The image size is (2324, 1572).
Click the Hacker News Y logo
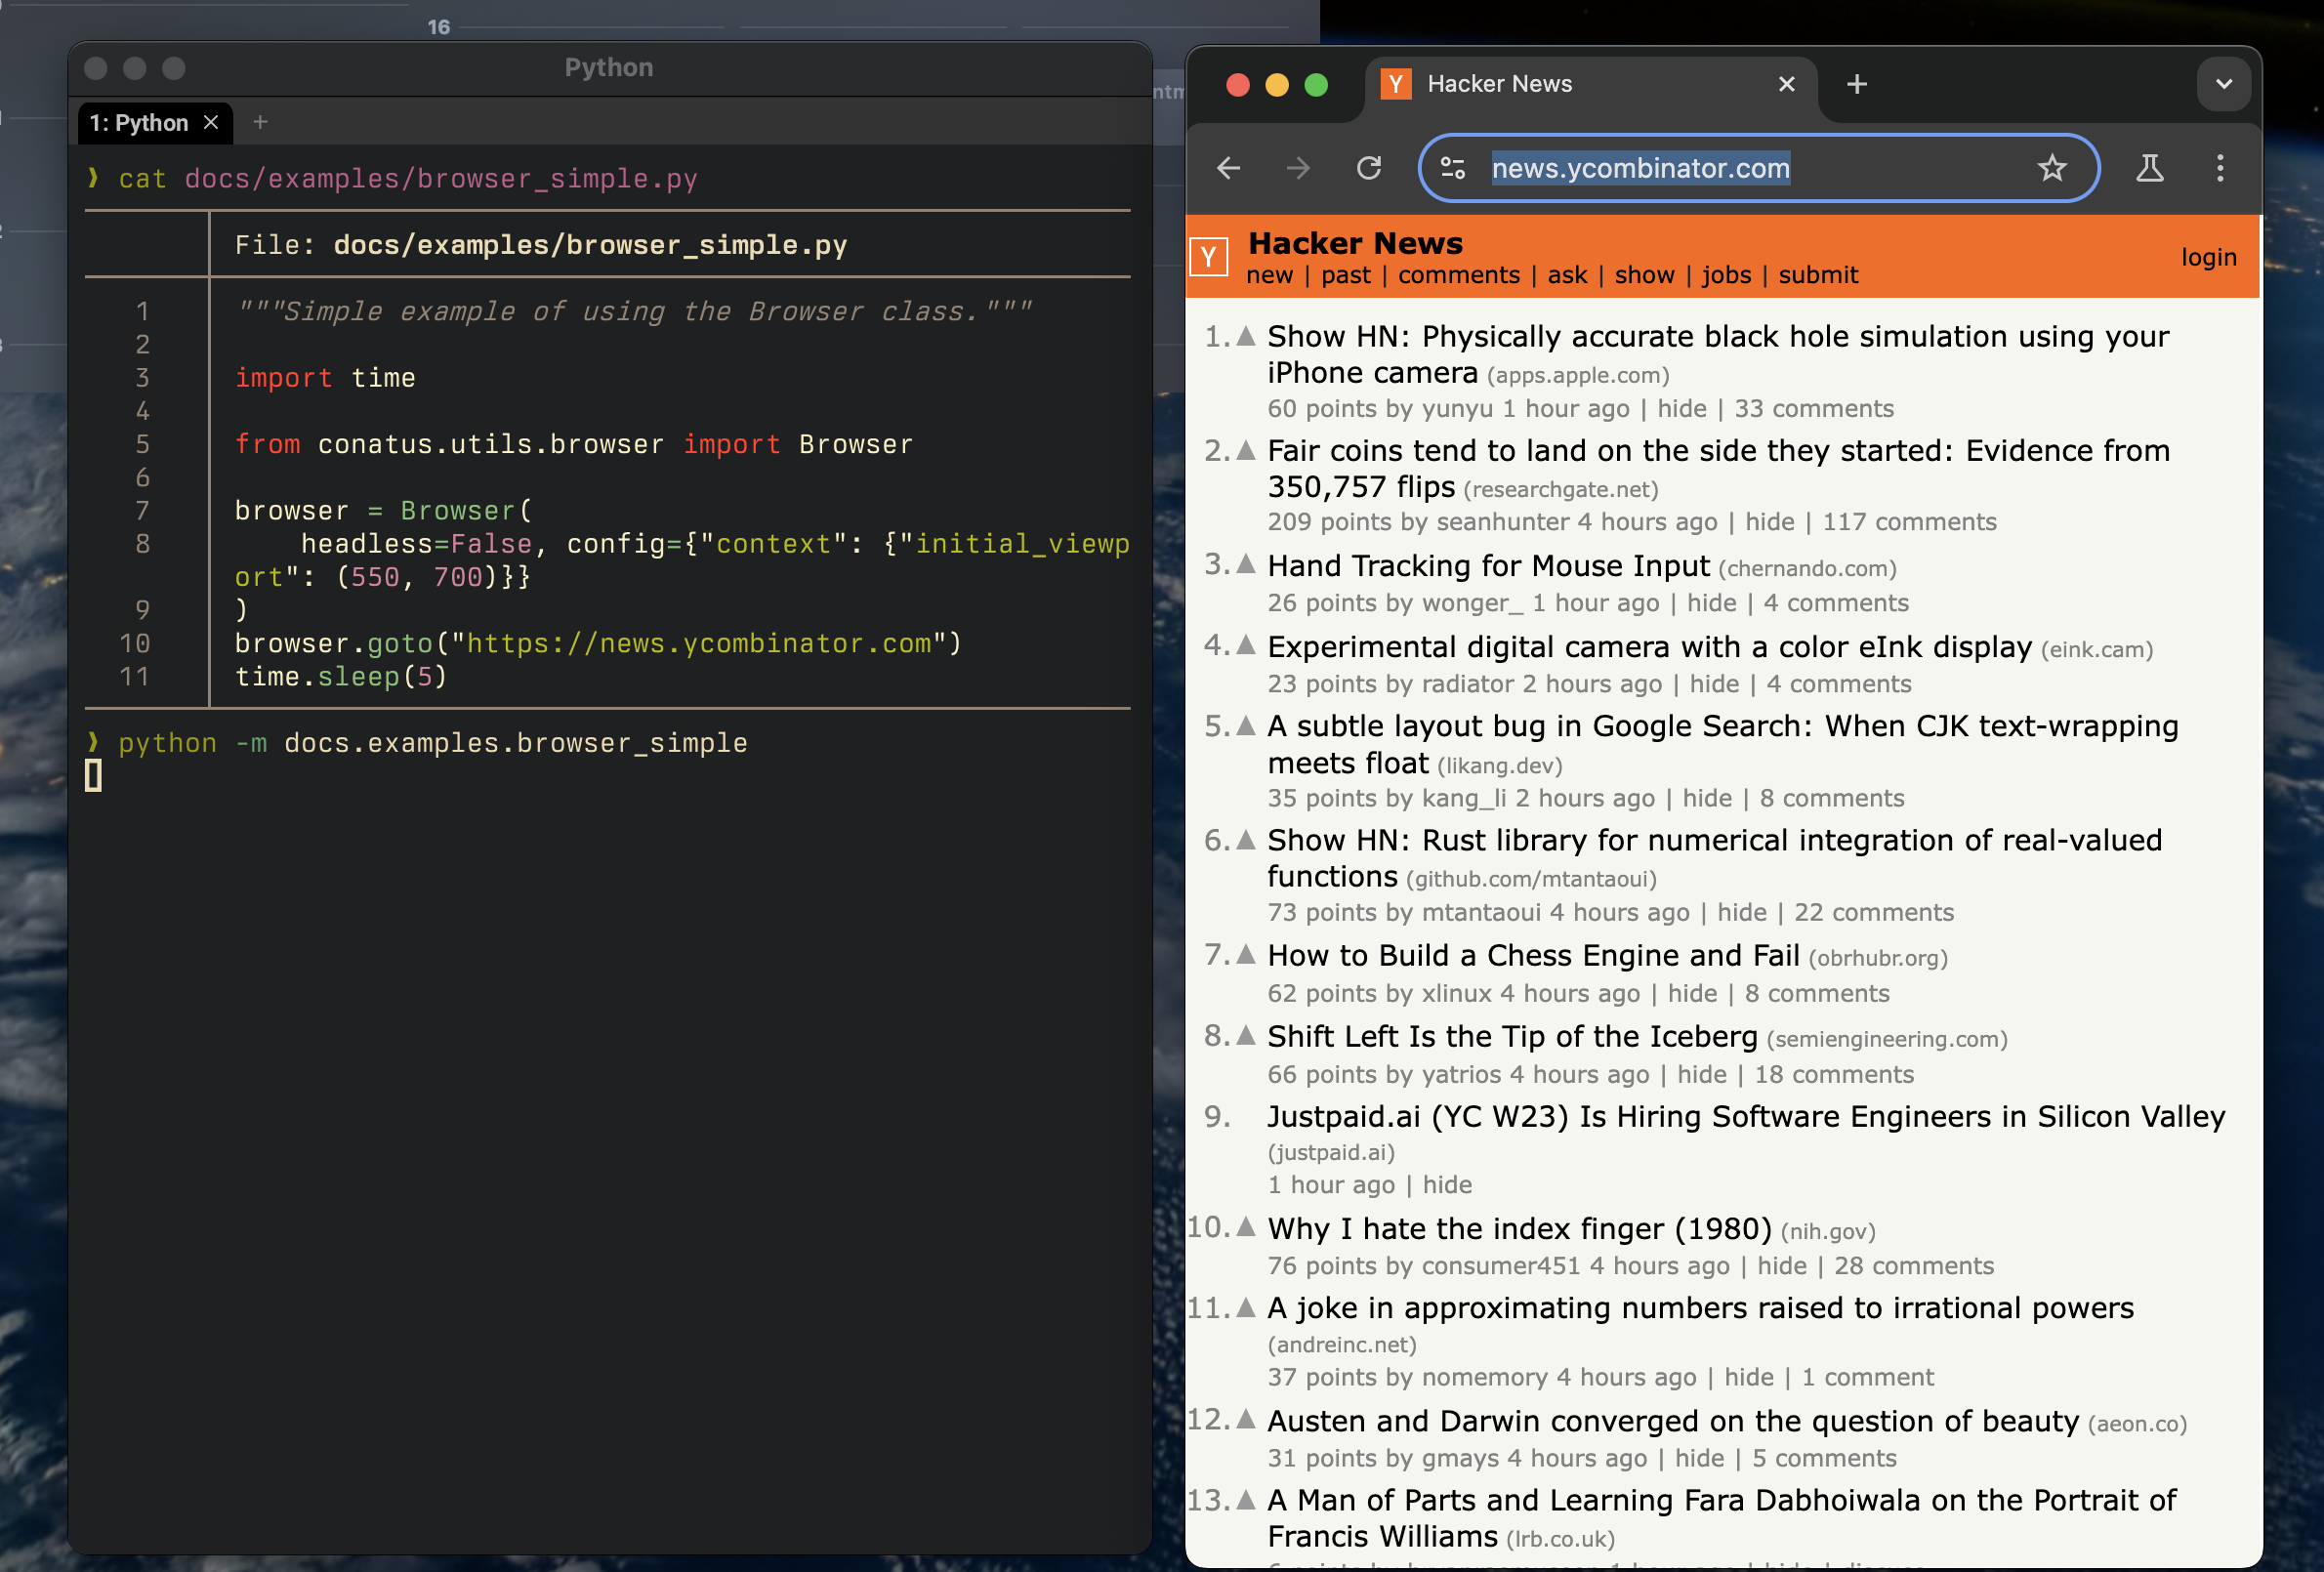click(x=1209, y=256)
